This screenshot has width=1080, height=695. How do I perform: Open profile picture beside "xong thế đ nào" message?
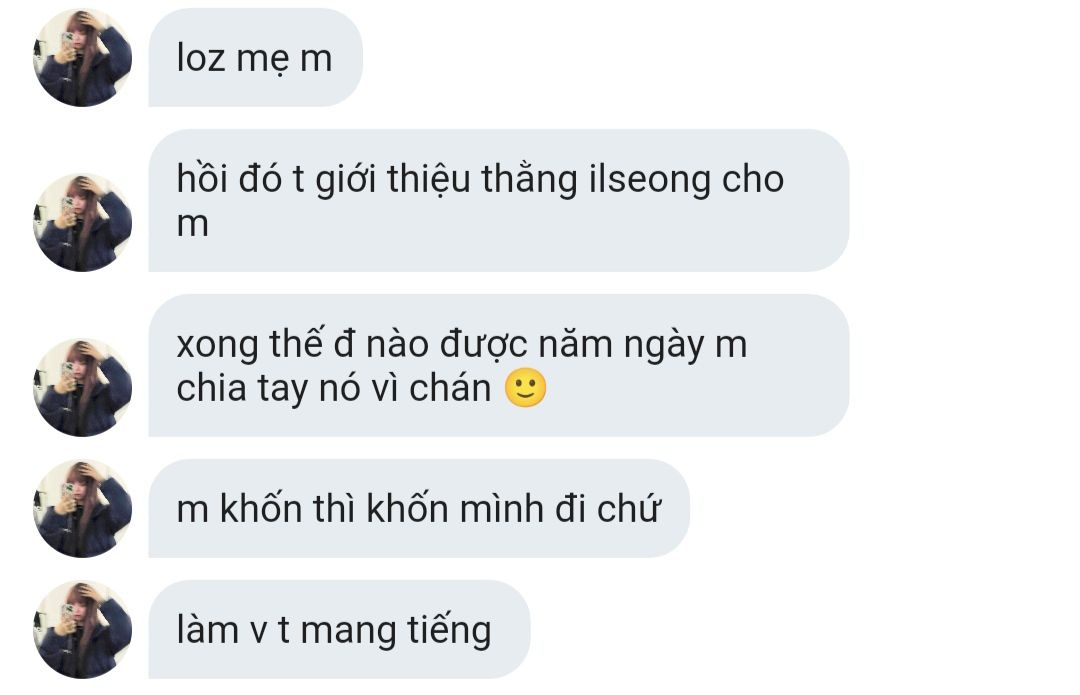click(83, 387)
